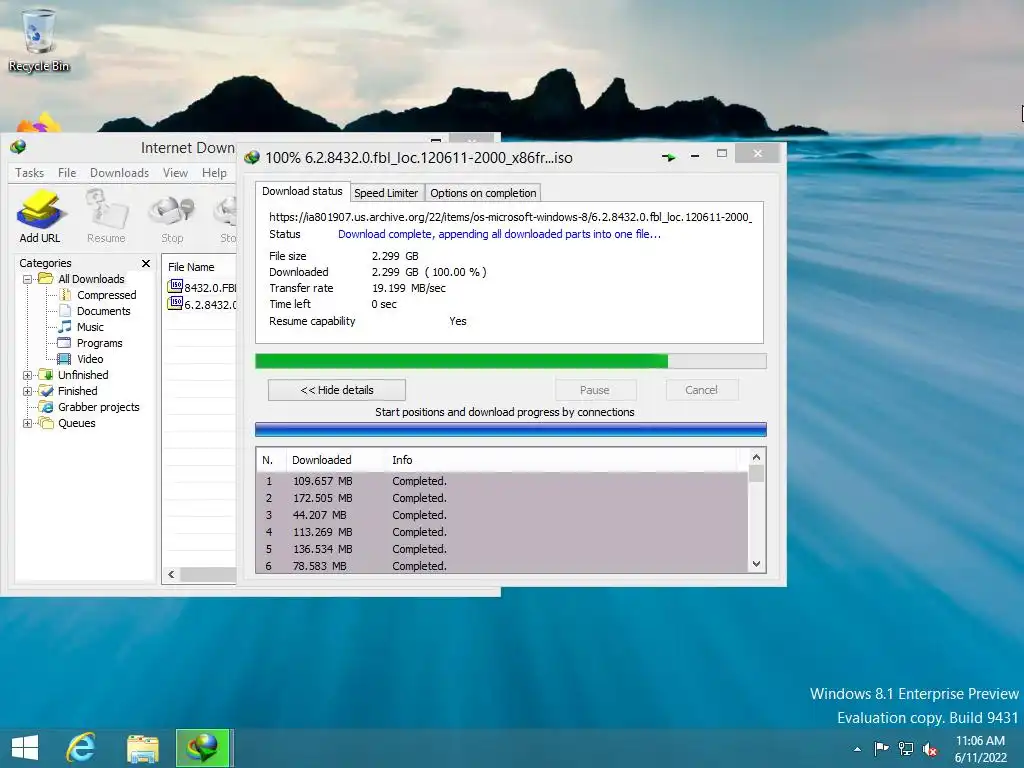Select connection row 2 with 172.505 MB
The height and width of the screenshot is (768, 1024).
coord(502,498)
